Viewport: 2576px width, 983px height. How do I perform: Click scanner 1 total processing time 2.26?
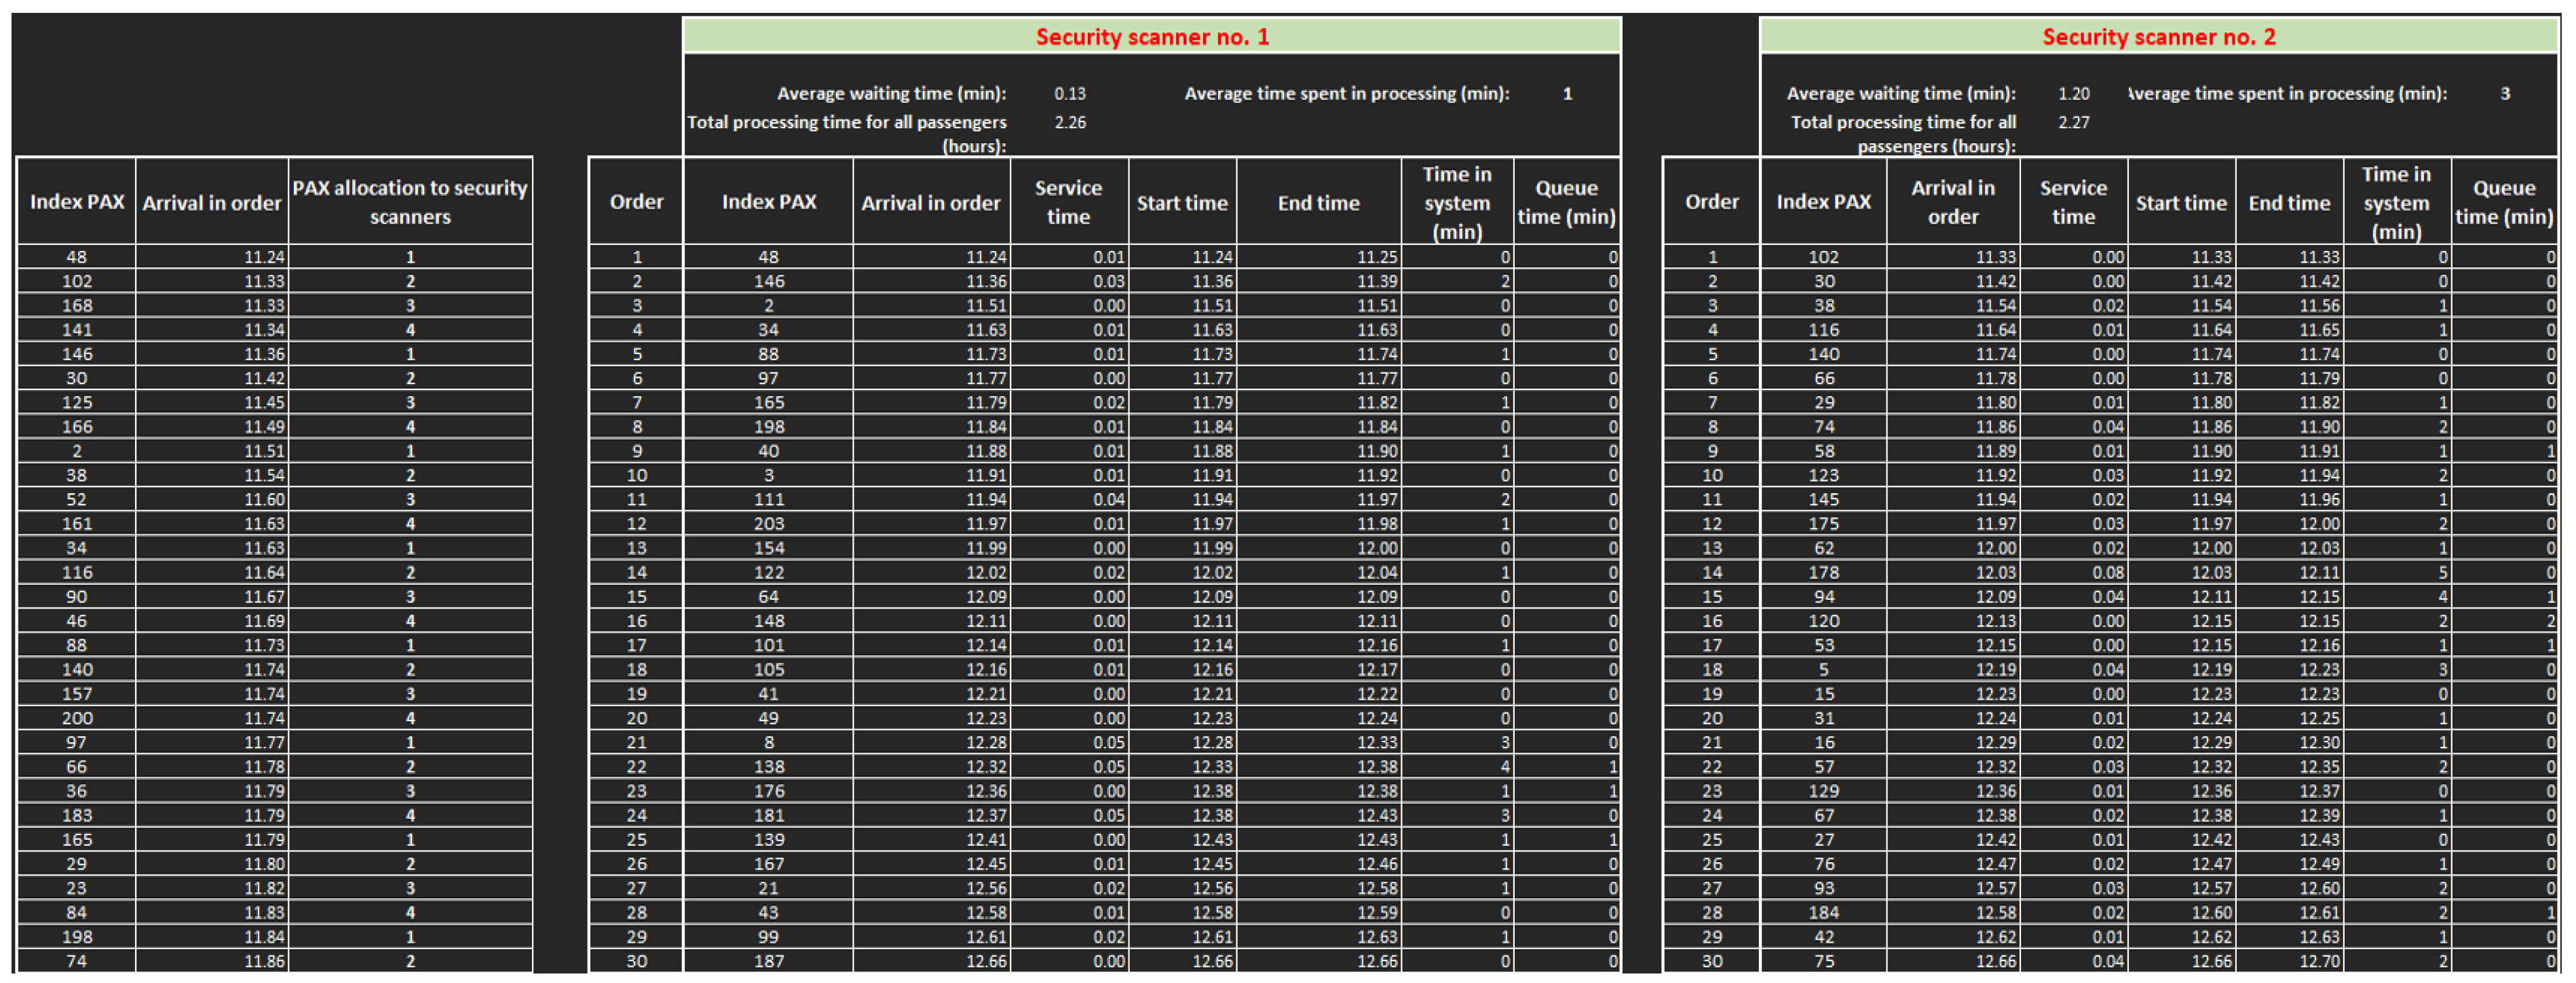pyautogui.click(x=1069, y=122)
